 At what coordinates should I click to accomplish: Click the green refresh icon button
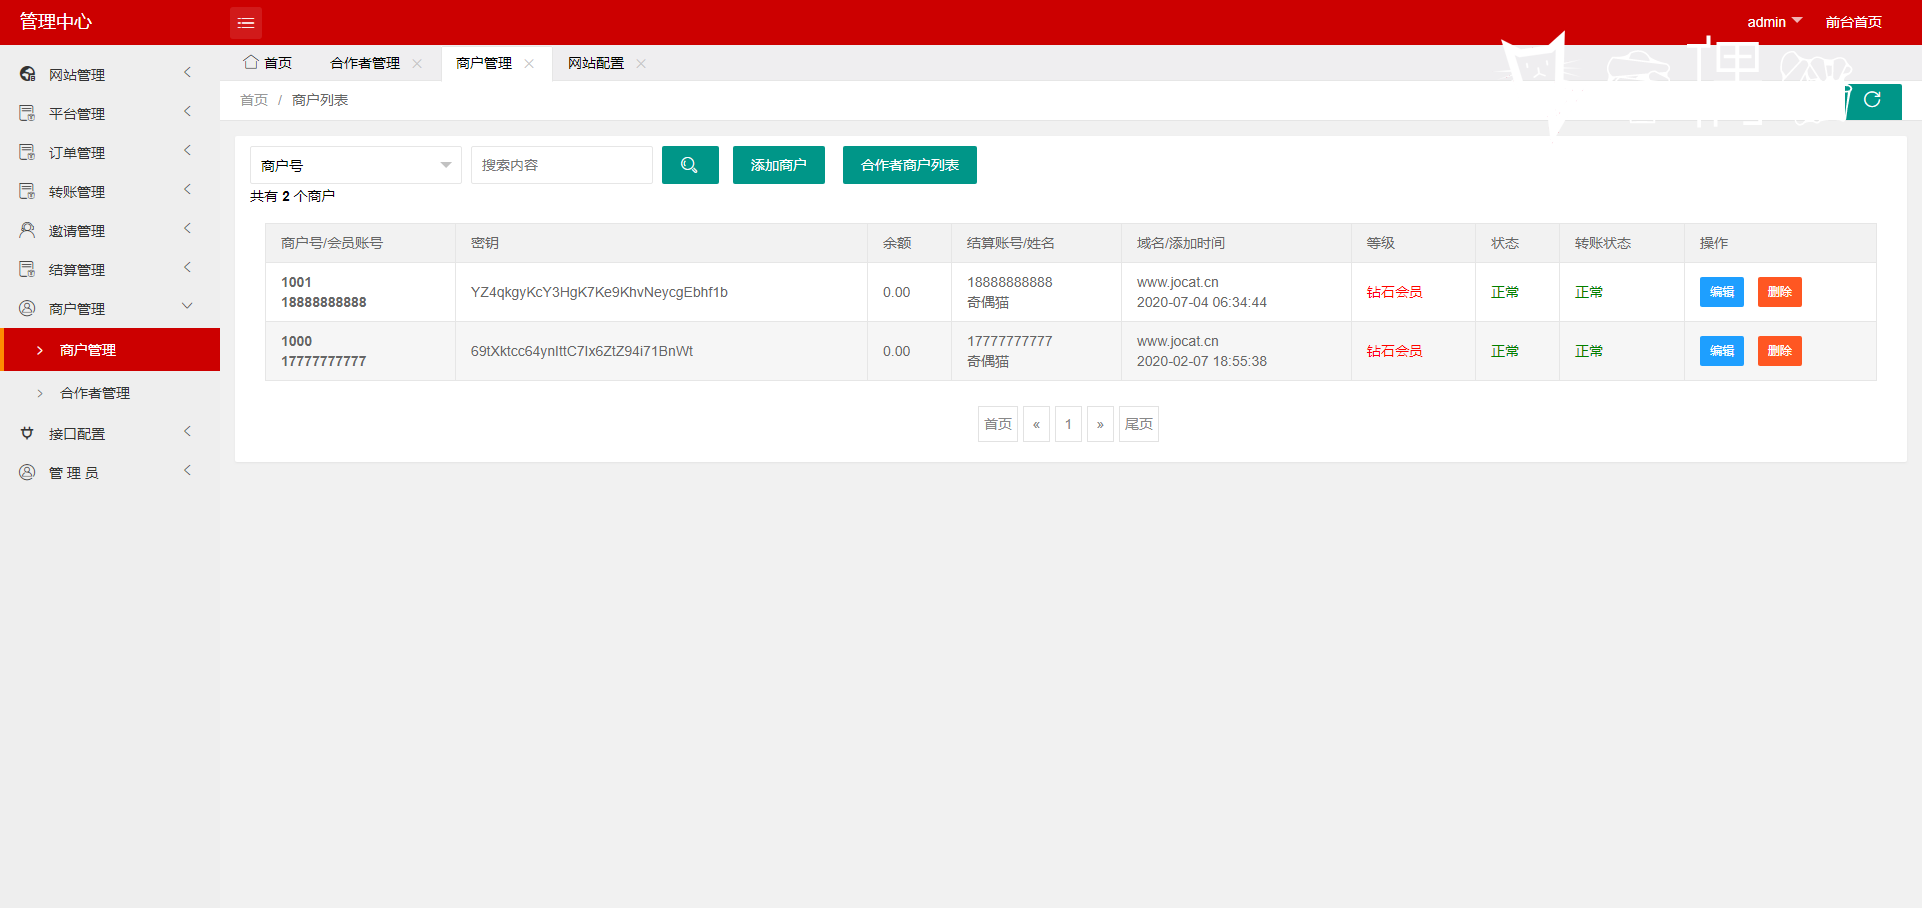(x=1873, y=100)
